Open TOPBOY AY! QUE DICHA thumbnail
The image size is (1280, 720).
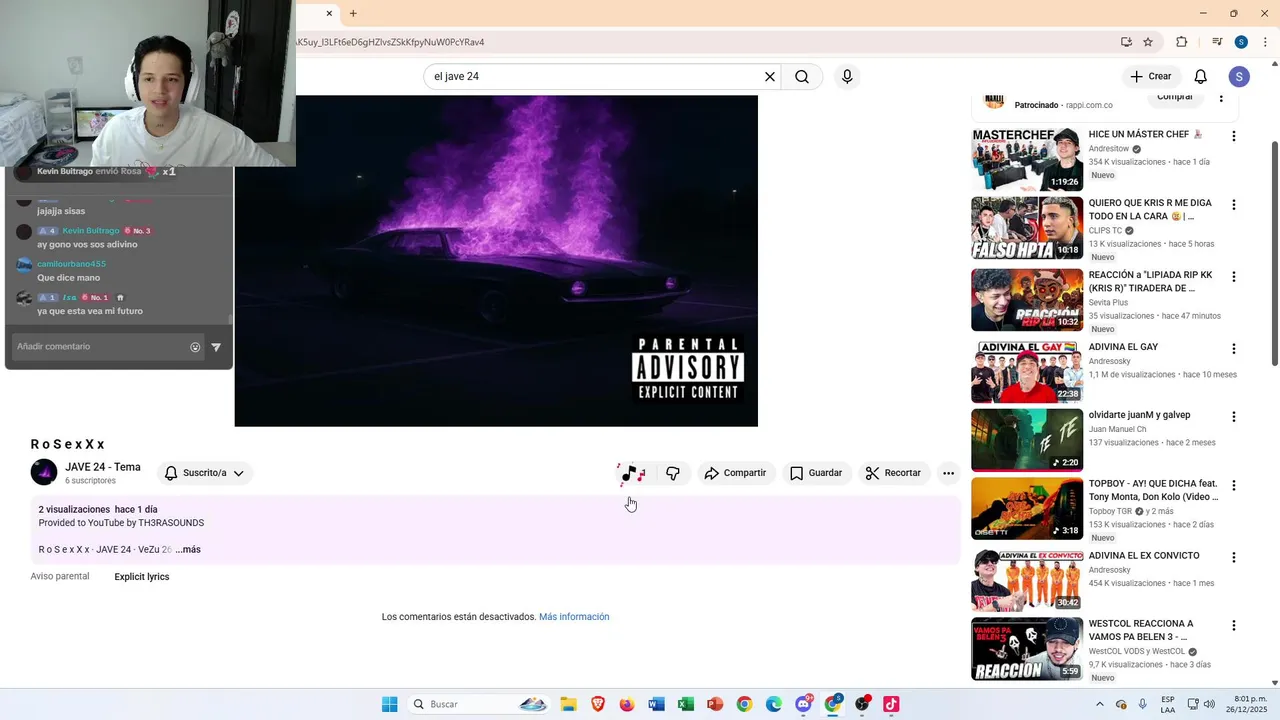(1027, 509)
